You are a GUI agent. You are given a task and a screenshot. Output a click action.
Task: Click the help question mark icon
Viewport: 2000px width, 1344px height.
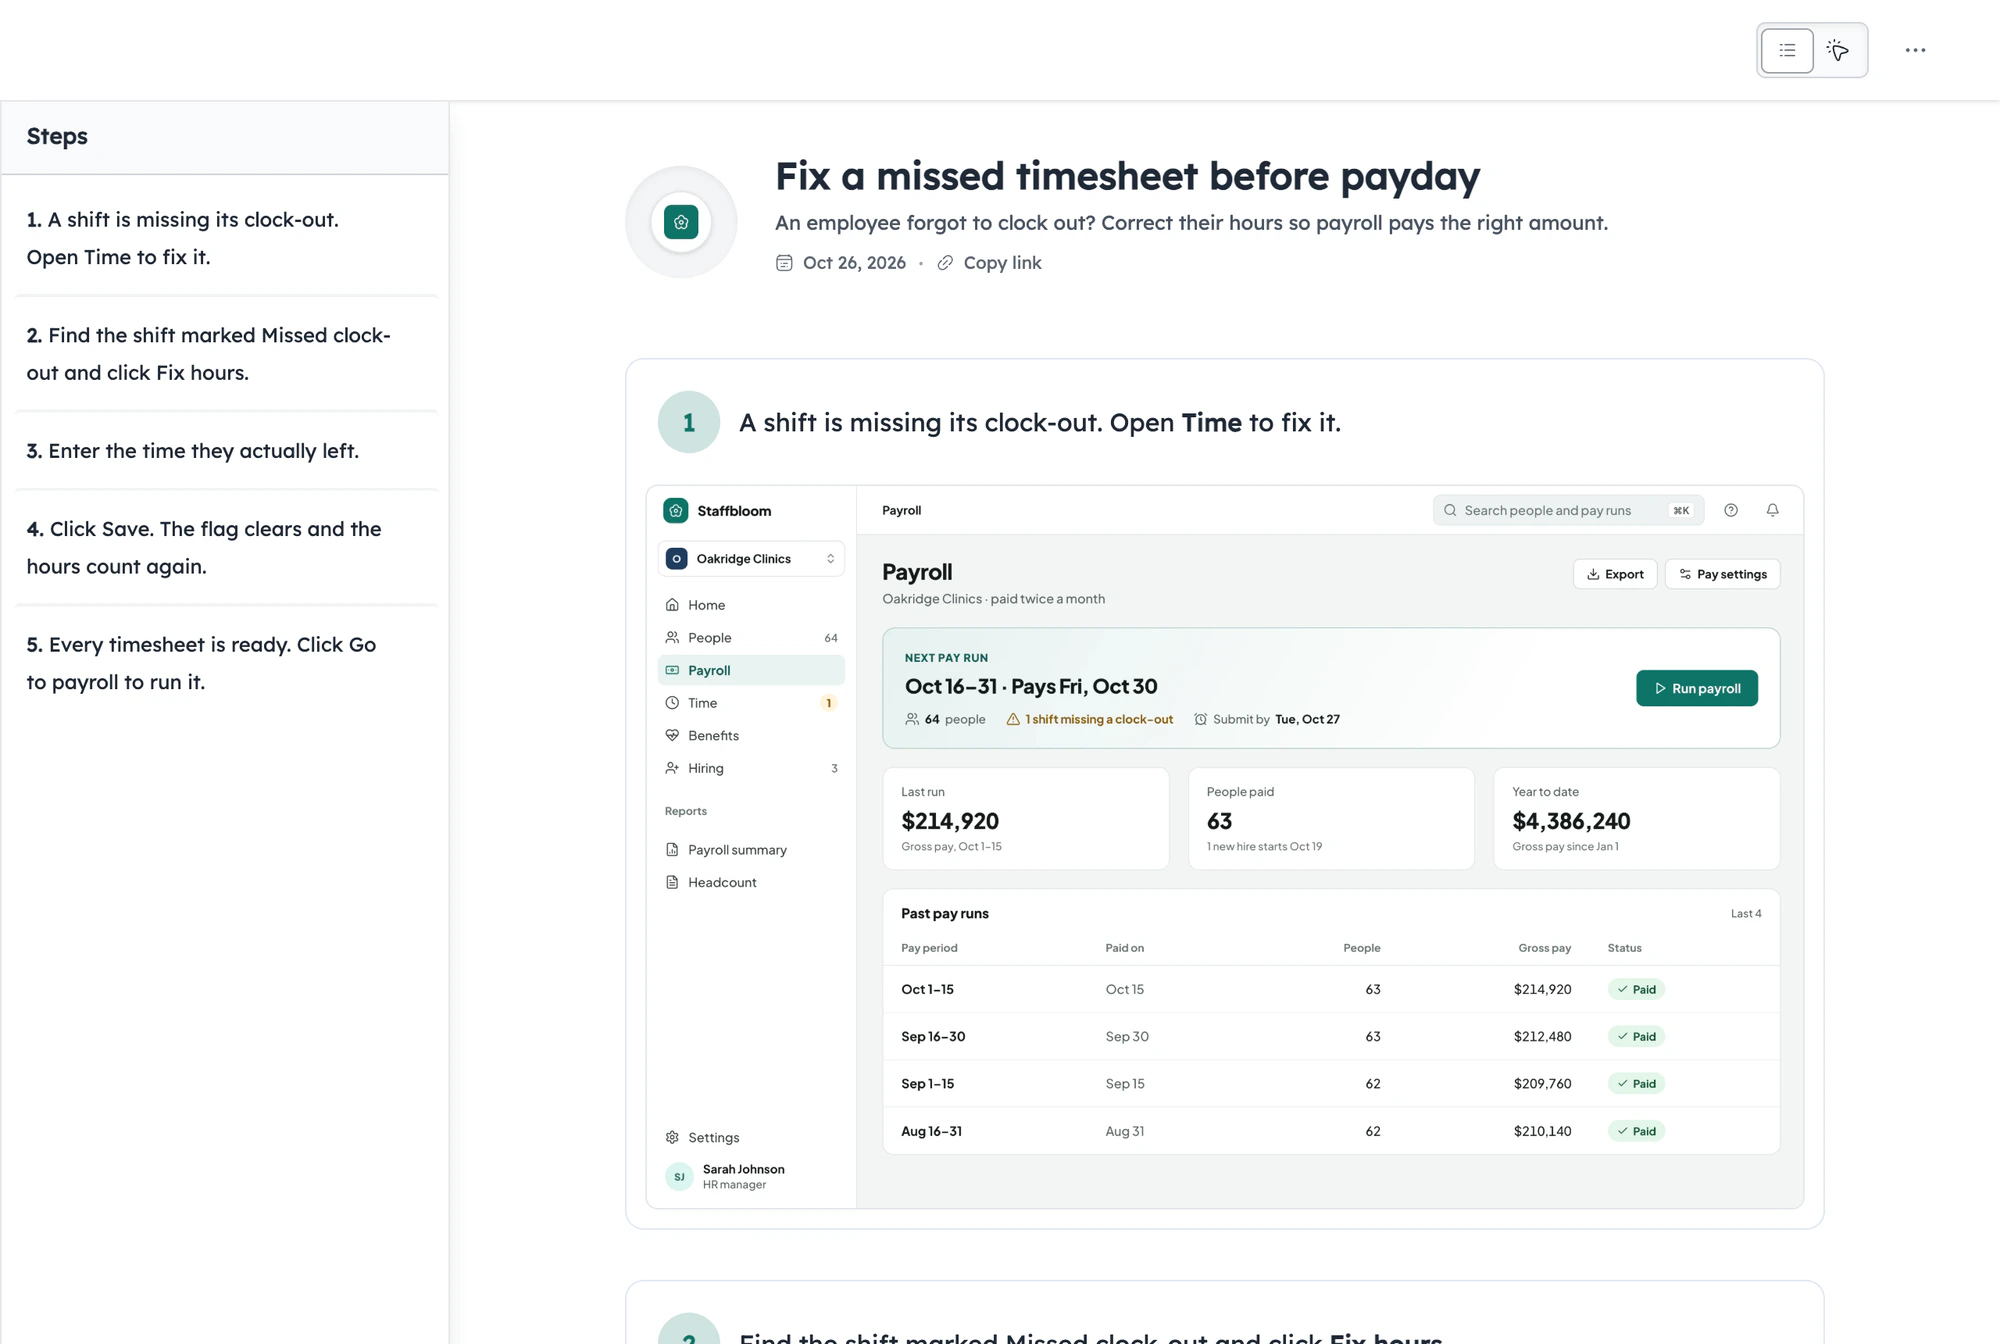pyautogui.click(x=1731, y=510)
